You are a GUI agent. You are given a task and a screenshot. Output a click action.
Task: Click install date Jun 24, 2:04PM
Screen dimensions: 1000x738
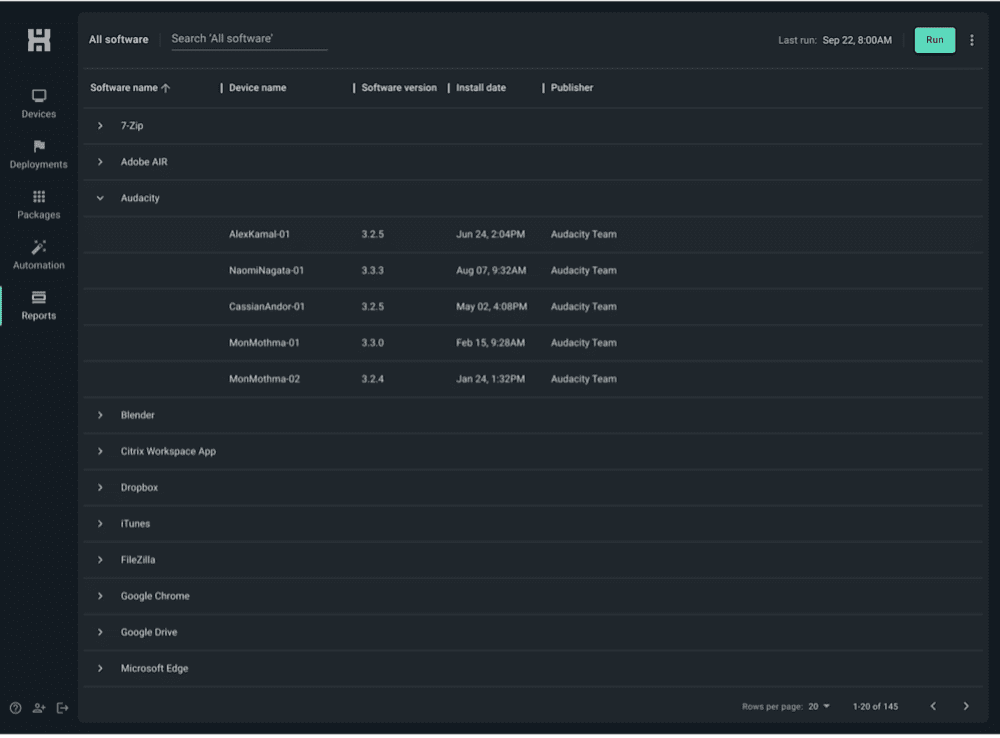click(x=490, y=235)
